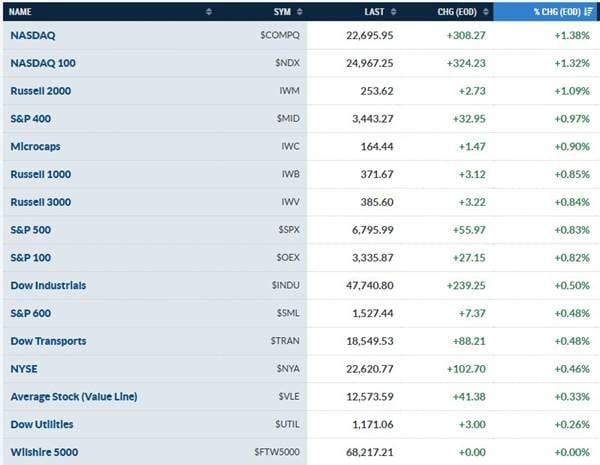This screenshot has width=600, height=465.
Task: Click the change value +3.00
Action: [x=472, y=424]
